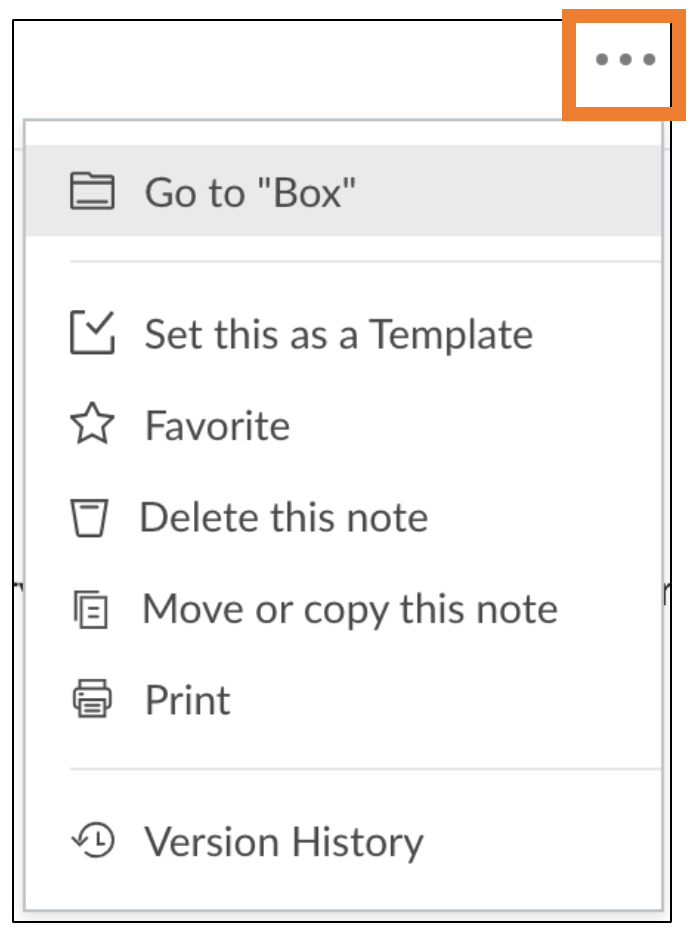The image size is (692, 936).
Task: Click the clock icon for Version History
Action: (92, 841)
